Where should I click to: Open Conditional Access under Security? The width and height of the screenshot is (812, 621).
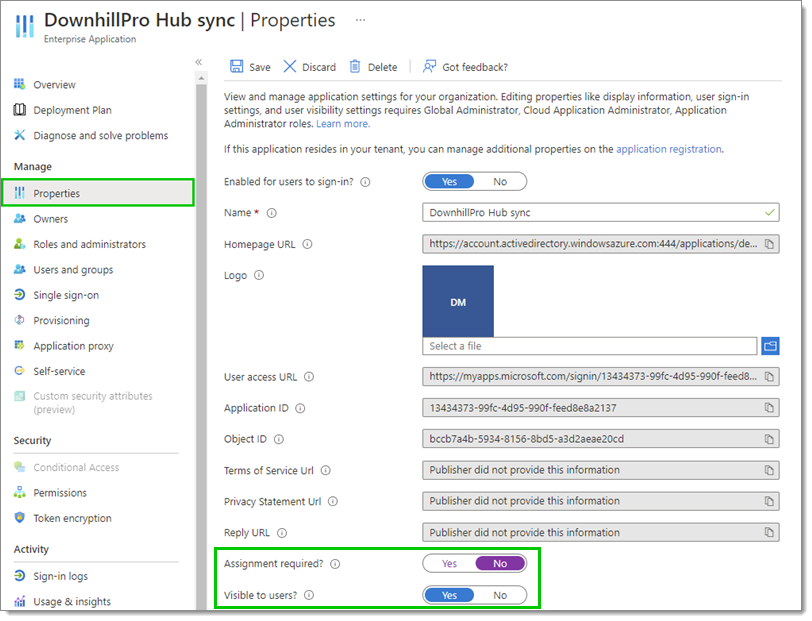[76, 467]
